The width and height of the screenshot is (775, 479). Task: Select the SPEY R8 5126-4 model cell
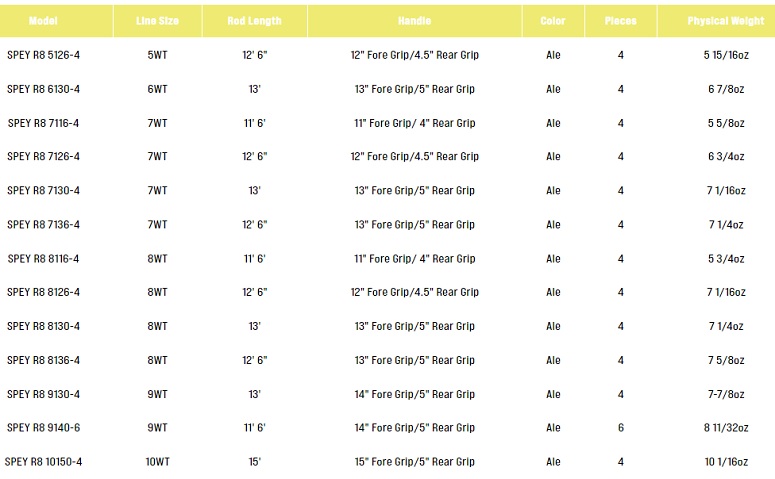click(x=43, y=55)
